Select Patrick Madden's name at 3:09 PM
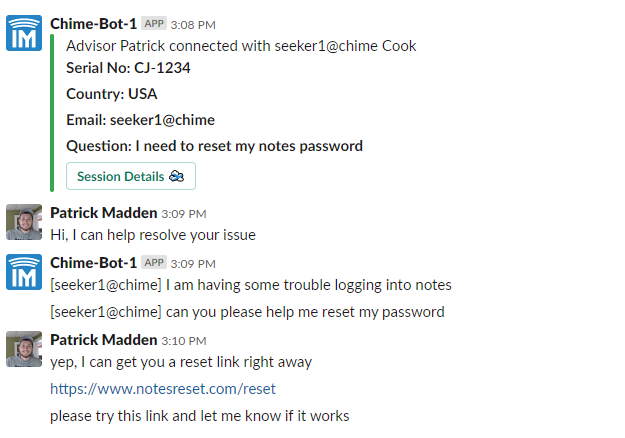The height and width of the screenshot is (438, 625). click(x=104, y=213)
